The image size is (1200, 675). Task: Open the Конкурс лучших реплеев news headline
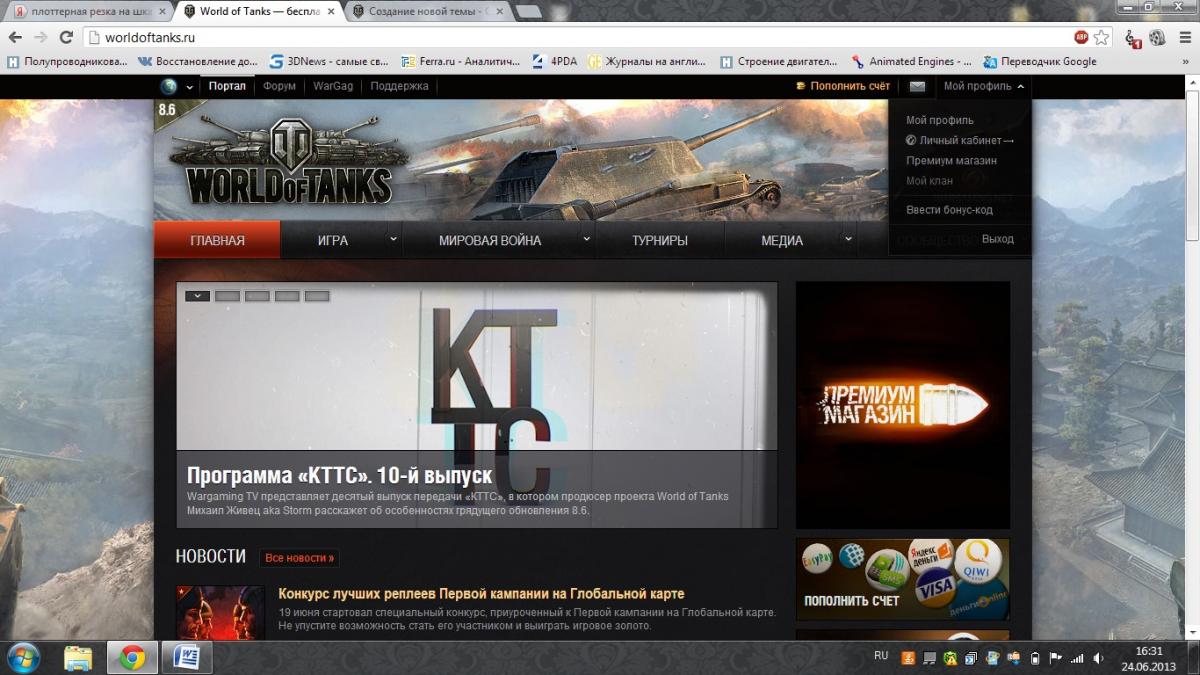[481, 594]
